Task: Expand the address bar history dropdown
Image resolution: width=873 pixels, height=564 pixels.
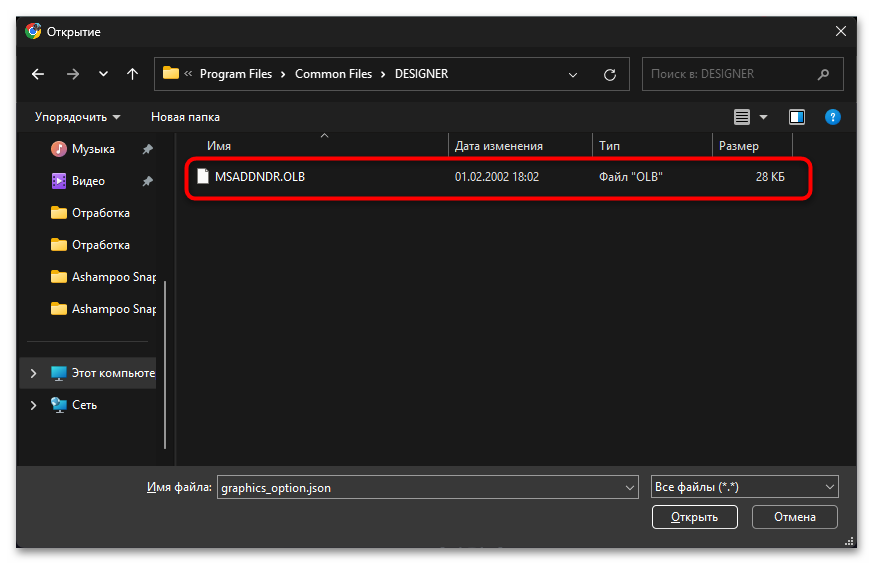Action: pyautogui.click(x=572, y=75)
